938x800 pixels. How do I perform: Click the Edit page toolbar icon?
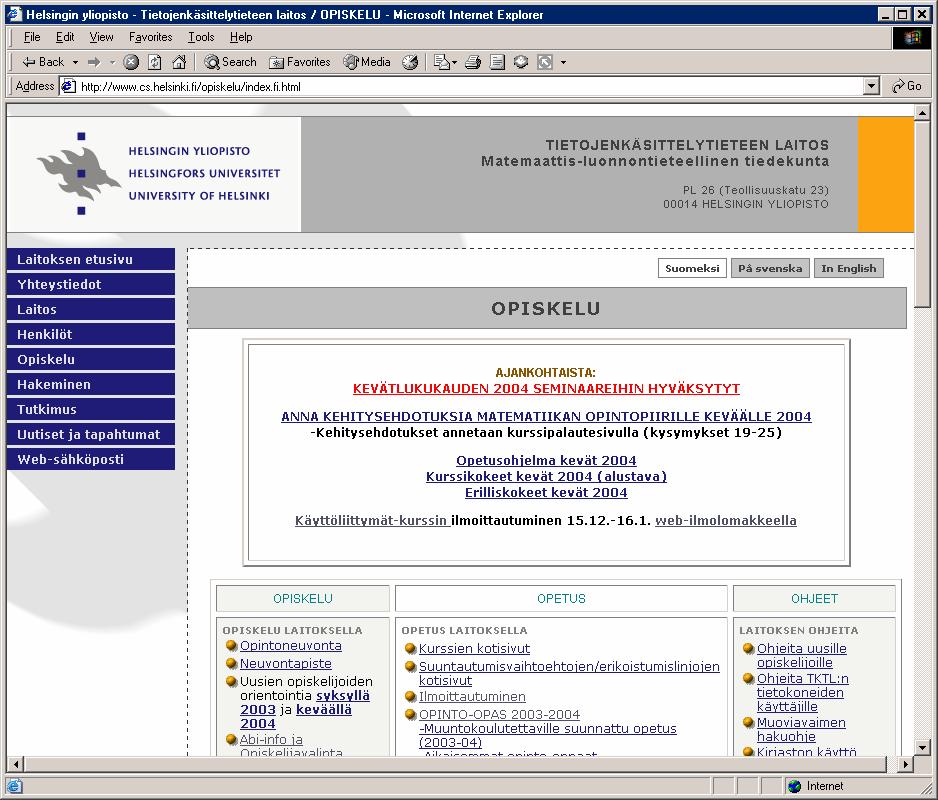coord(497,62)
